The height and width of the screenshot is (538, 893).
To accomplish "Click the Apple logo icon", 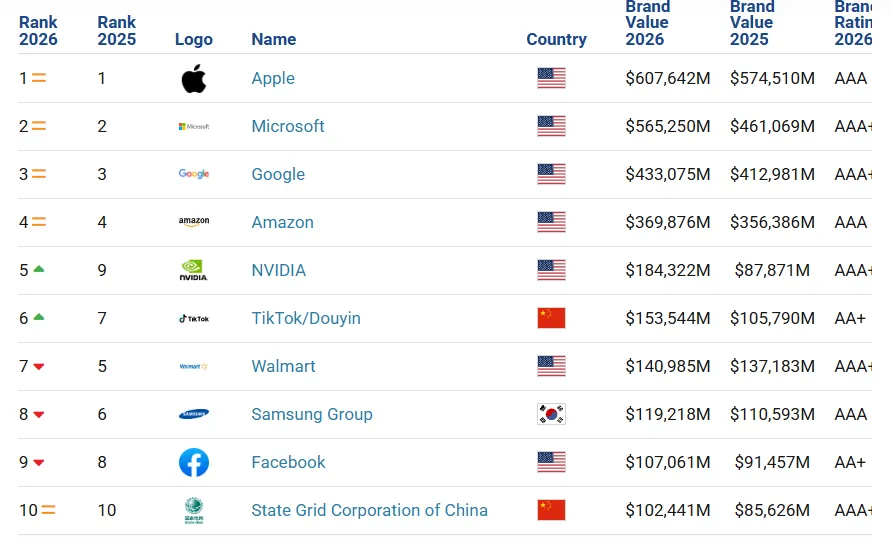I will coord(194,79).
